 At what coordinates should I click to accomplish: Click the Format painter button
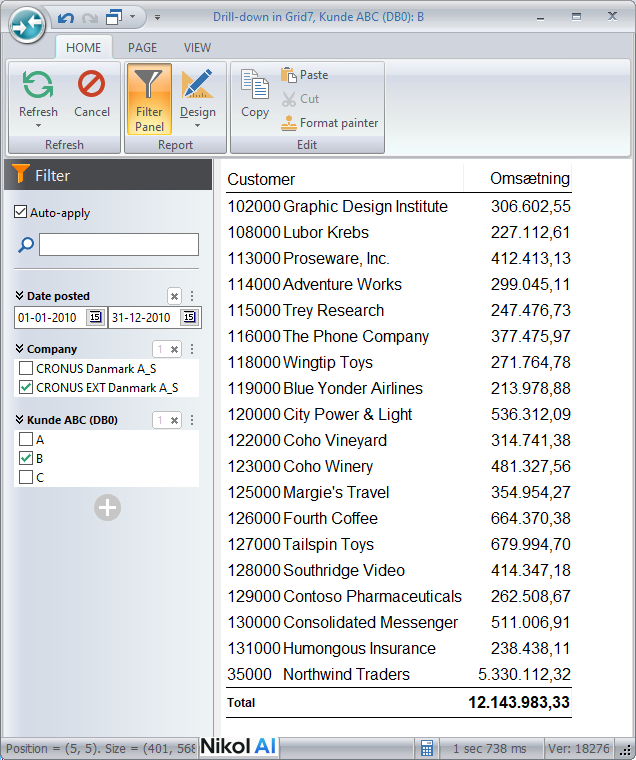330,123
